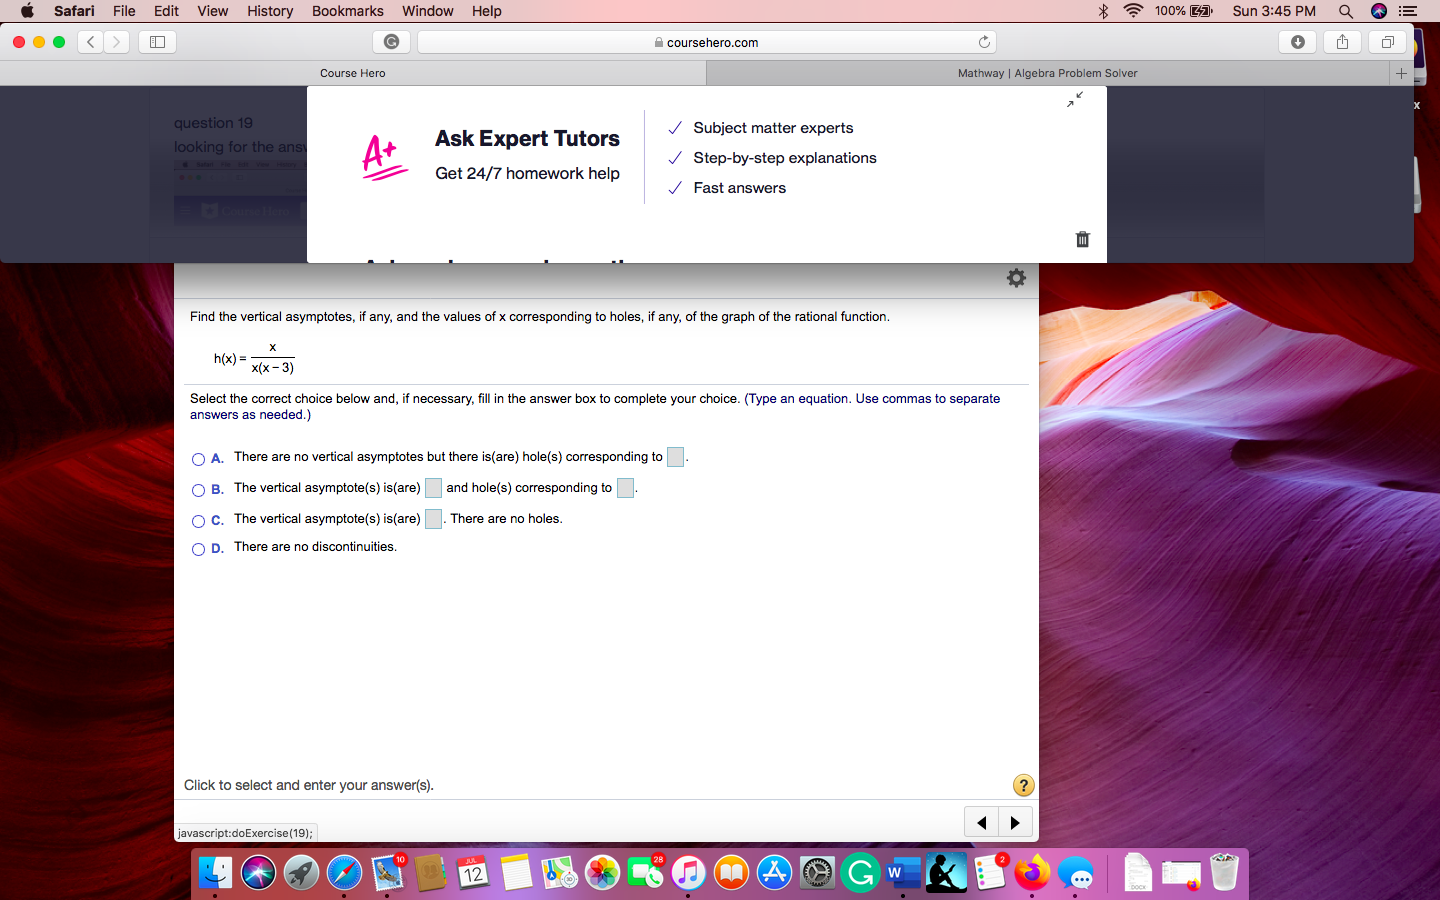The height and width of the screenshot is (900, 1440).
Task: Open the Edit menu
Action: click(166, 11)
